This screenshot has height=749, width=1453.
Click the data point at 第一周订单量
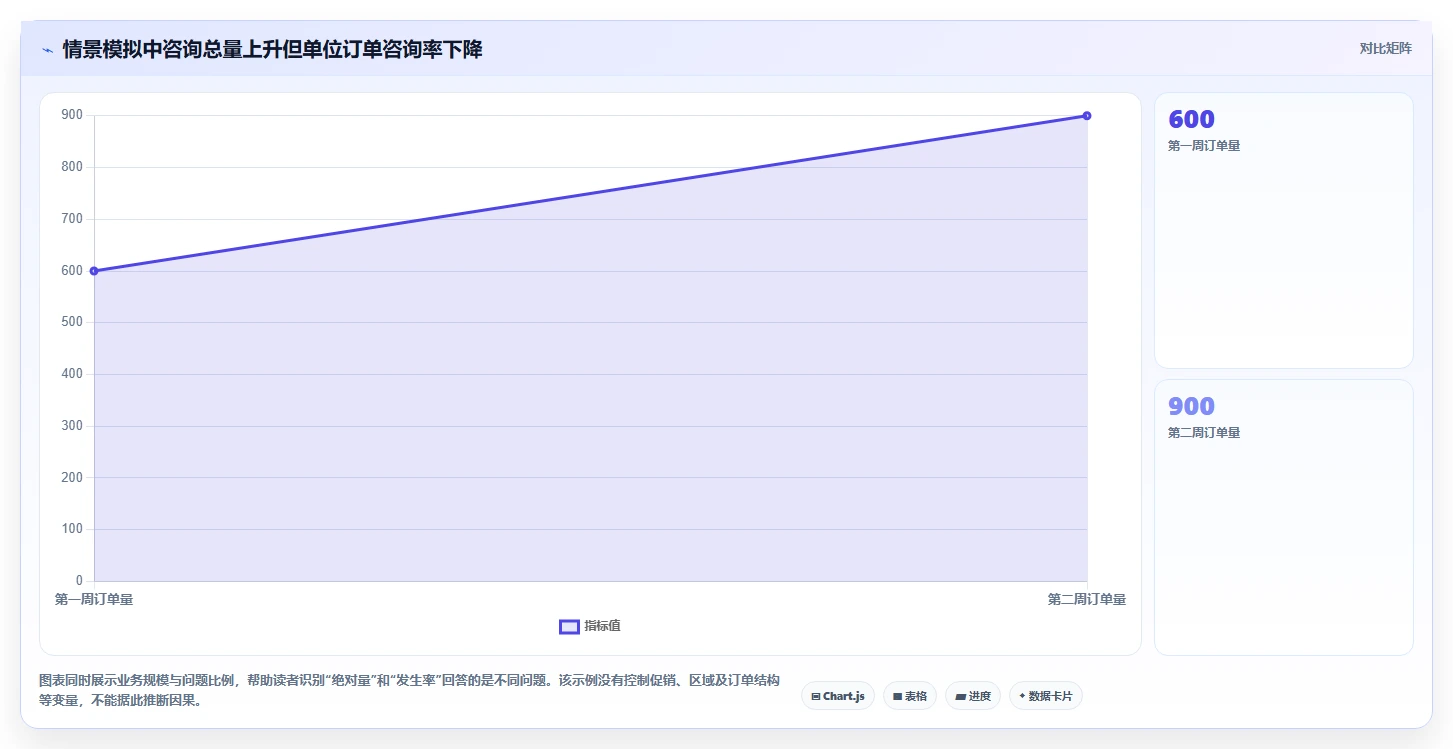click(x=94, y=271)
